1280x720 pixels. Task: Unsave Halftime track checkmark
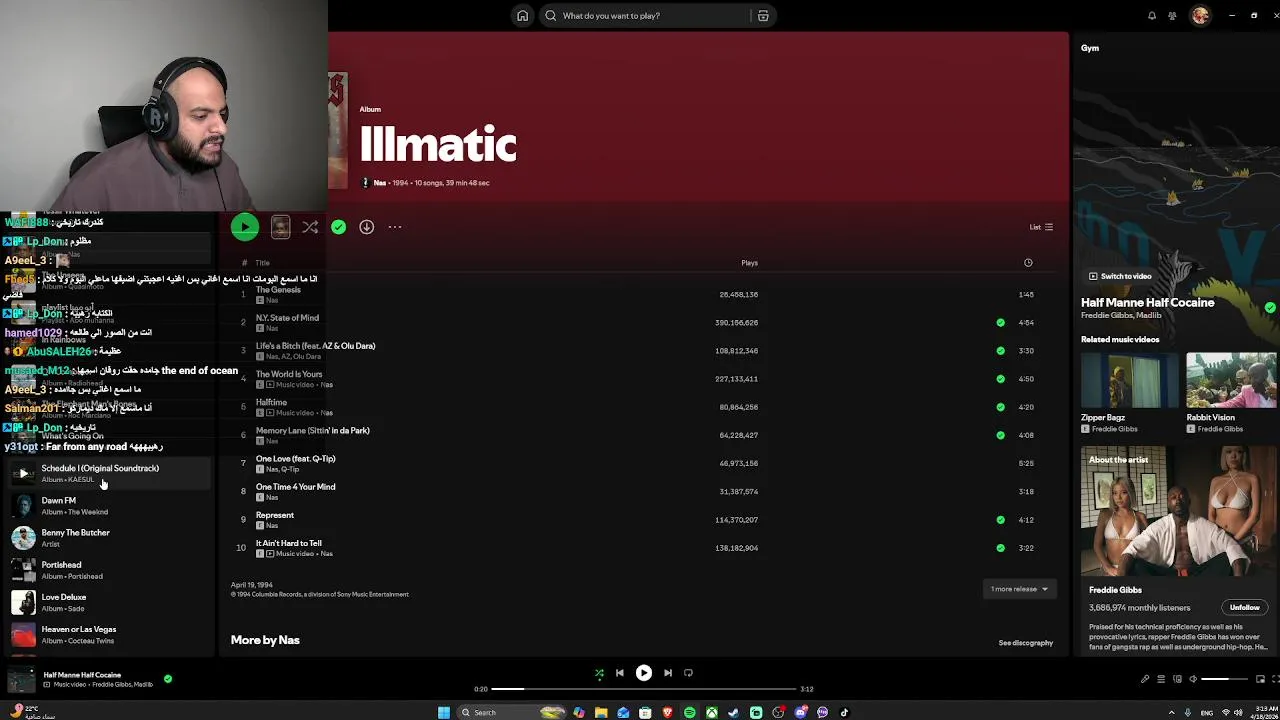[1000, 407]
